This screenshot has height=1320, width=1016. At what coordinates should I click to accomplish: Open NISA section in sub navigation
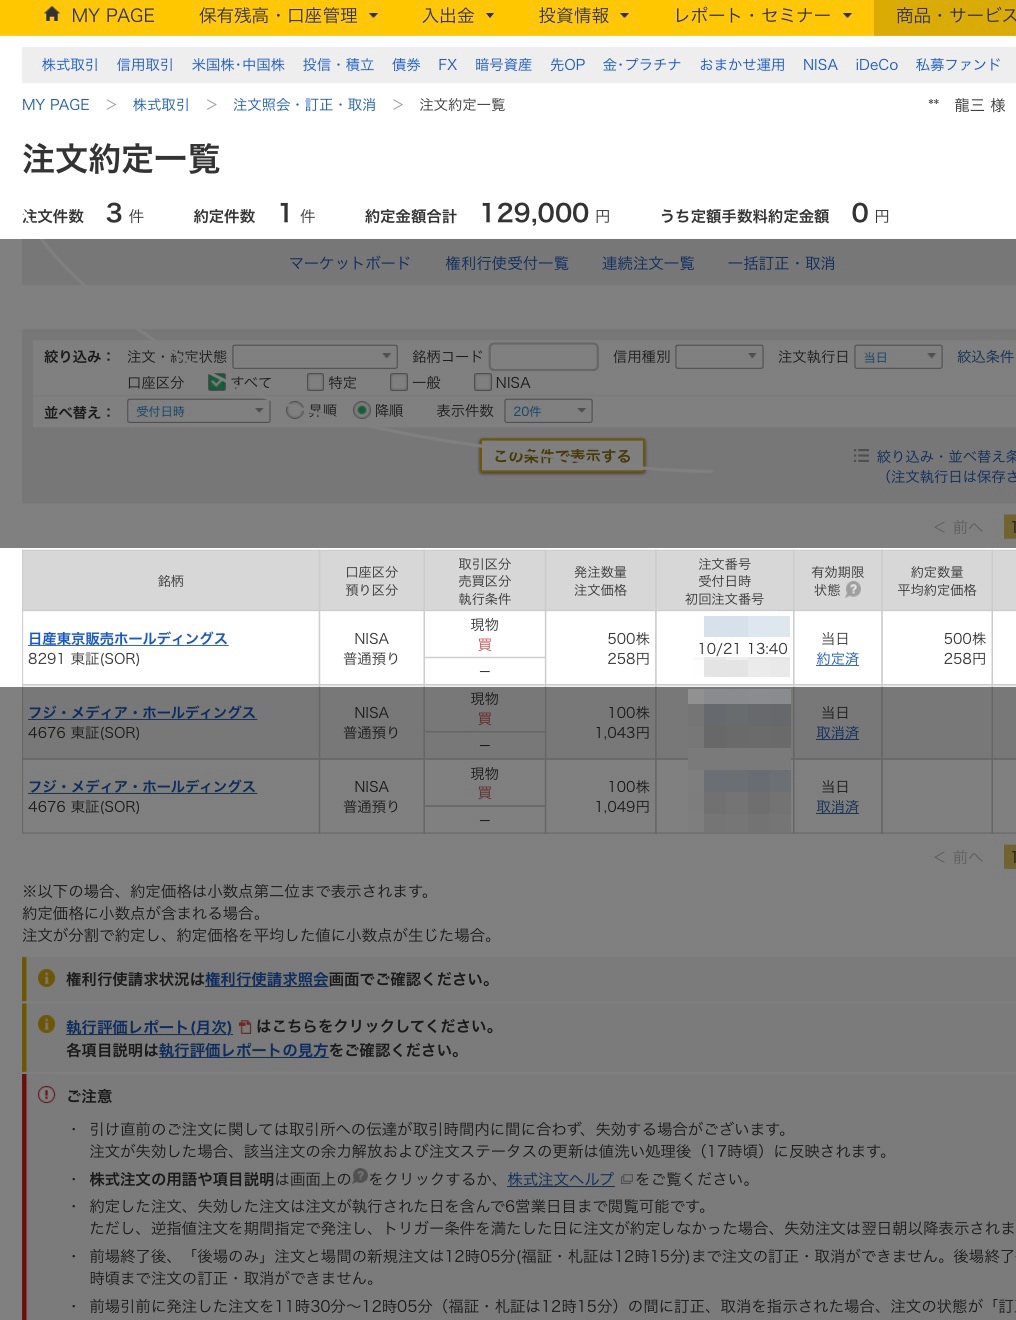point(820,65)
